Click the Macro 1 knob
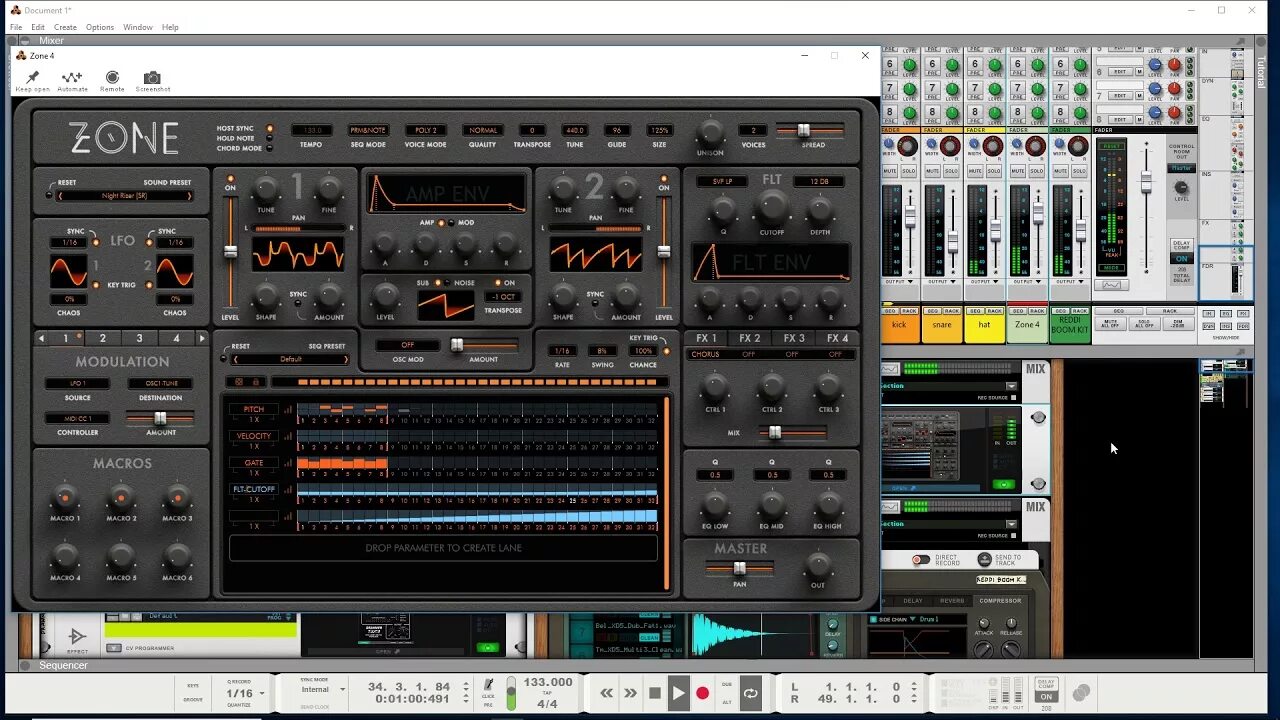 click(x=65, y=497)
